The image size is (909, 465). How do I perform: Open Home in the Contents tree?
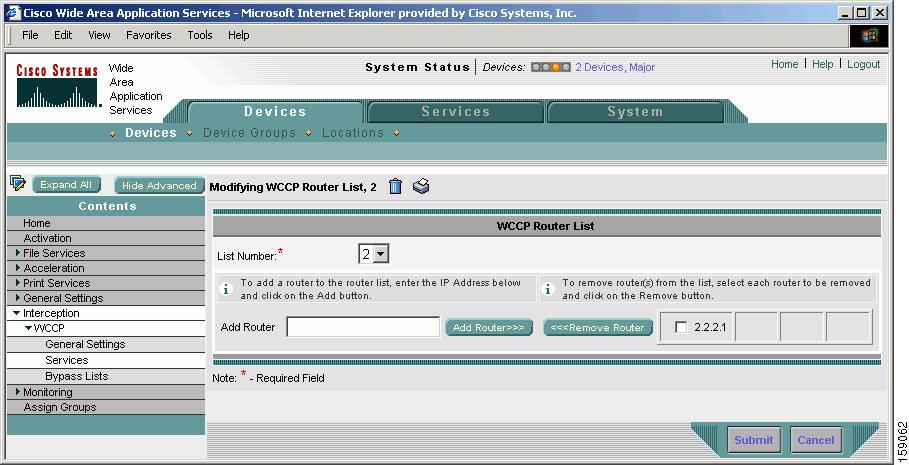pos(37,223)
